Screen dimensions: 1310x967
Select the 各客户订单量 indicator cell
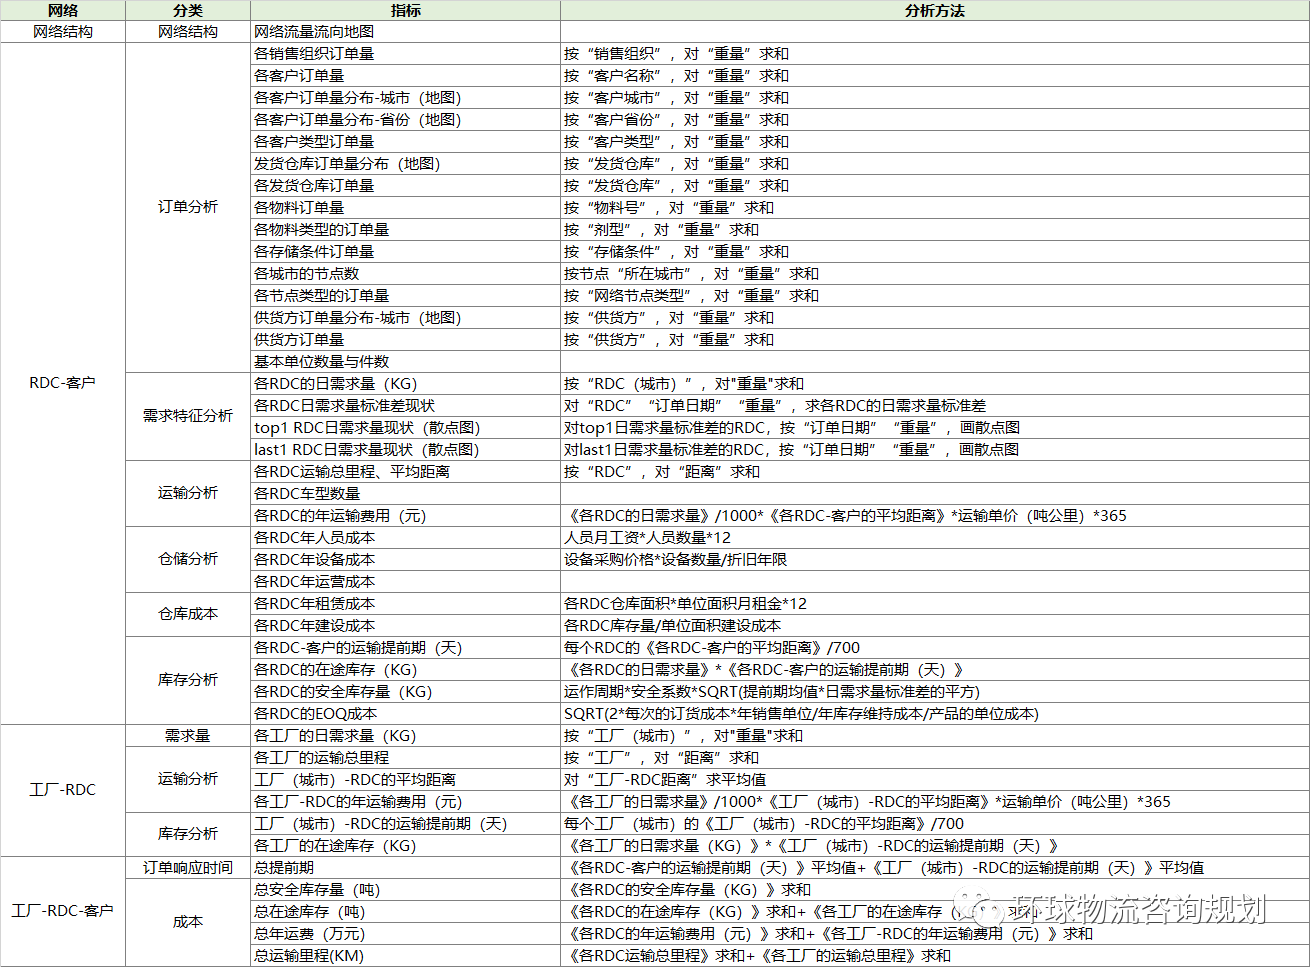click(x=405, y=75)
